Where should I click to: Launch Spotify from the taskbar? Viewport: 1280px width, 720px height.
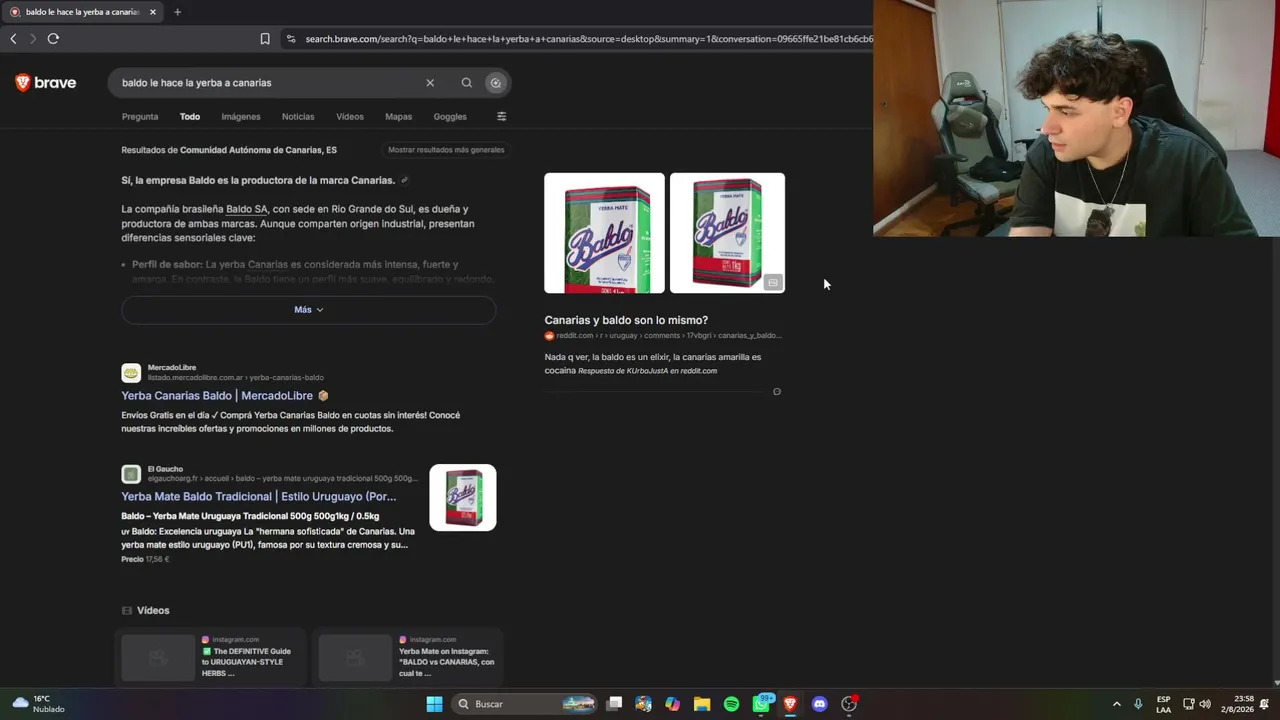coord(731,704)
